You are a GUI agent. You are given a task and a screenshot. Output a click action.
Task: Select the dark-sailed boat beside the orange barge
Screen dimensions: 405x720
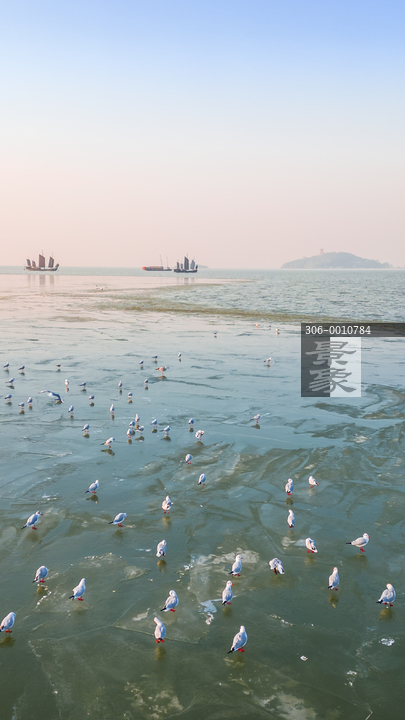click(x=186, y=265)
